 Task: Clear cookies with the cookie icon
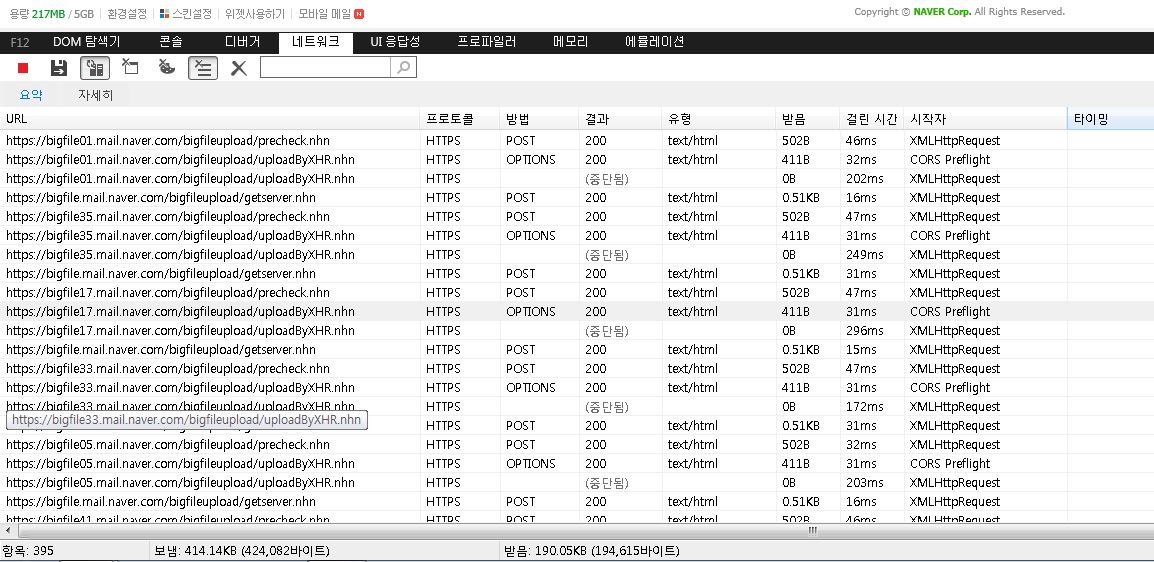(166, 67)
